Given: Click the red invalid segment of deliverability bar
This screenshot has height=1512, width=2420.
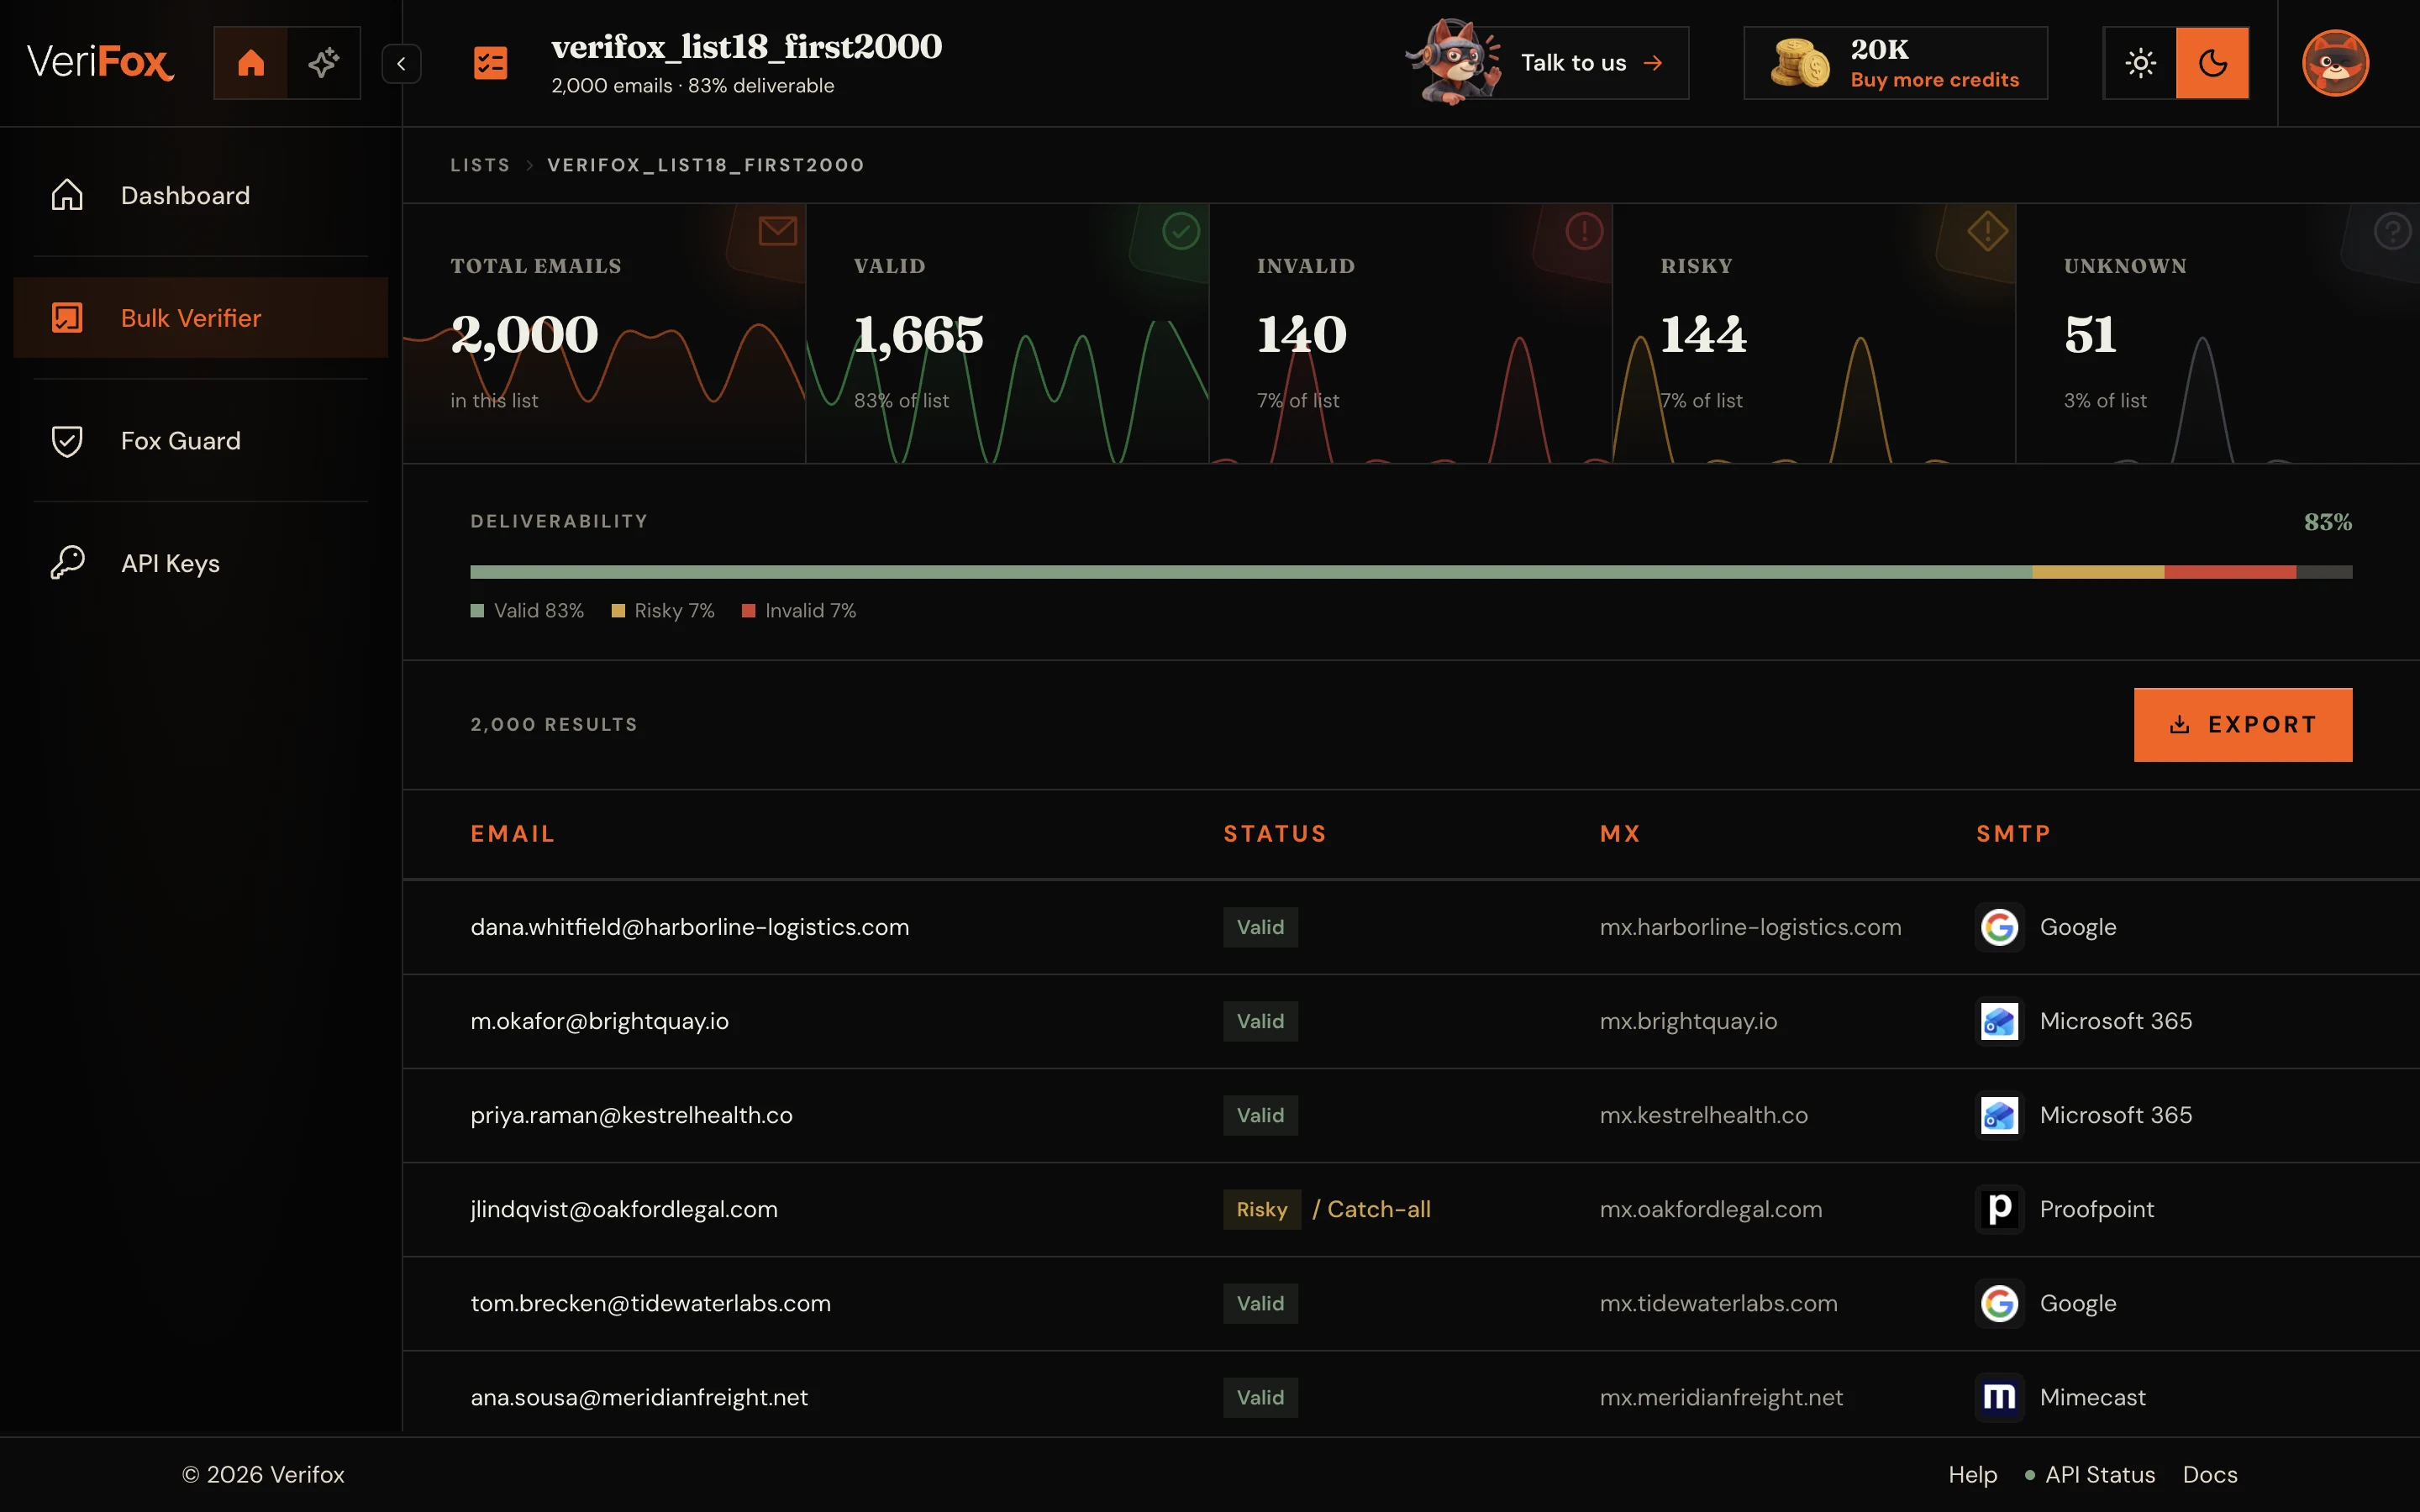Looking at the screenshot, I should pyautogui.click(x=2230, y=572).
